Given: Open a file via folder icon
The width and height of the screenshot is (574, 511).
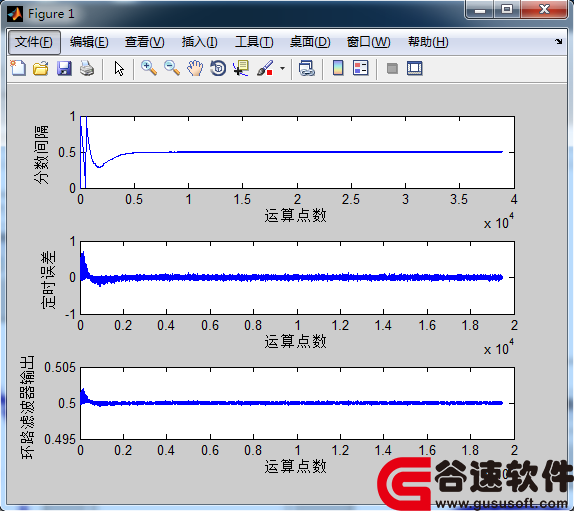Looking at the screenshot, I should (41, 68).
